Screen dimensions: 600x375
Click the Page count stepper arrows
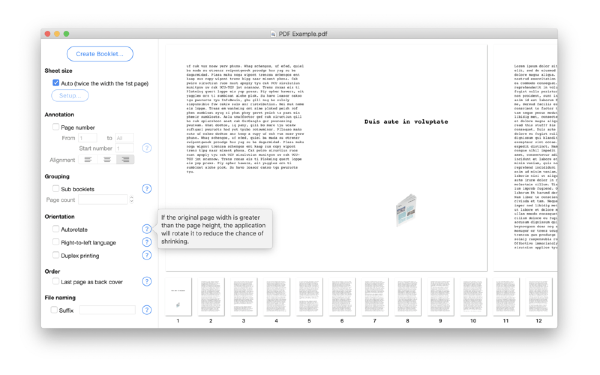pos(131,199)
